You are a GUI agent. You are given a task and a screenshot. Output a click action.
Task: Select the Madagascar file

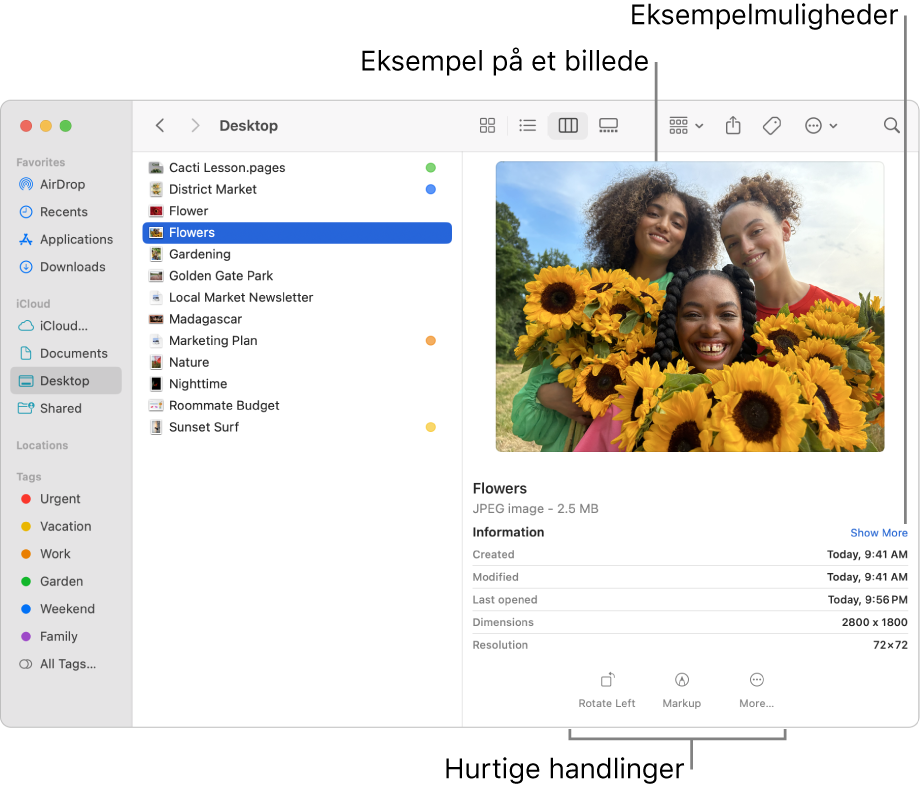[x=297, y=319]
